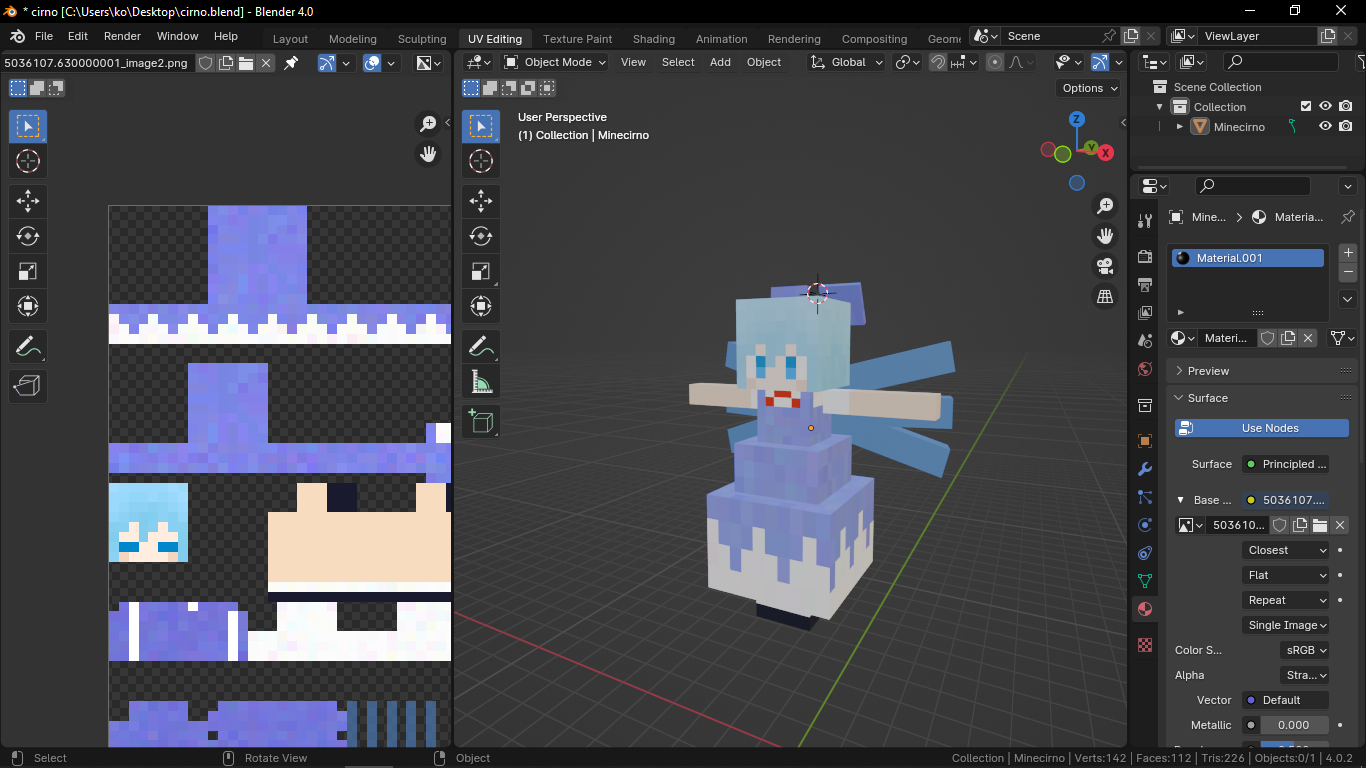Screen dimensions: 1366x768
Task: Click the Metallic value slider
Action: click(1295, 725)
